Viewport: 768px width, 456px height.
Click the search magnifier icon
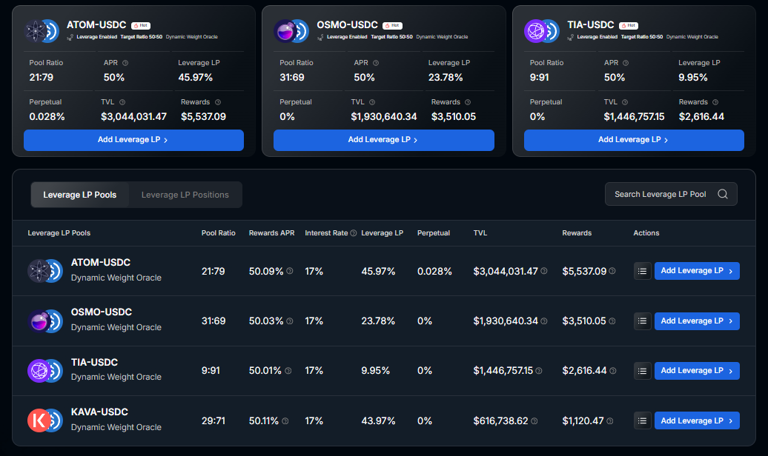(x=722, y=194)
